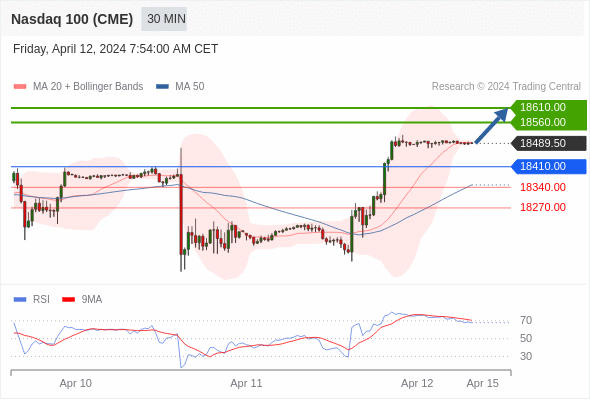Toggle the RSI legend label
Image resolution: width=590 pixels, height=400 pixels.
41,300
